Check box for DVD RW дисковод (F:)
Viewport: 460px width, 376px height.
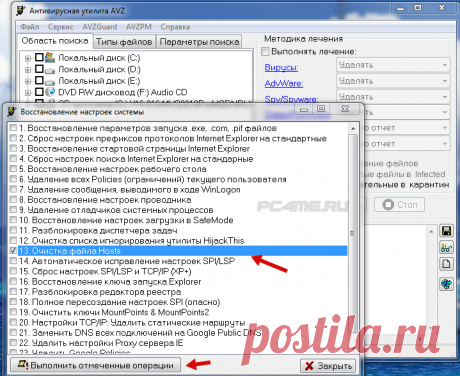(x=39, y=92)
